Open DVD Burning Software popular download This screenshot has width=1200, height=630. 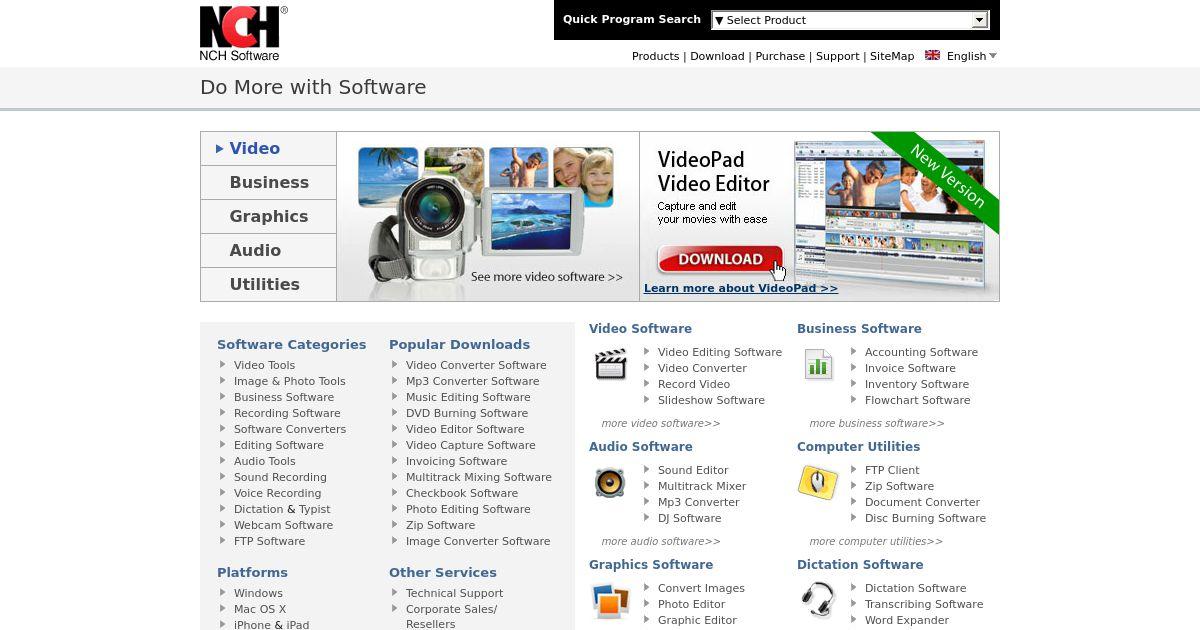467,413
